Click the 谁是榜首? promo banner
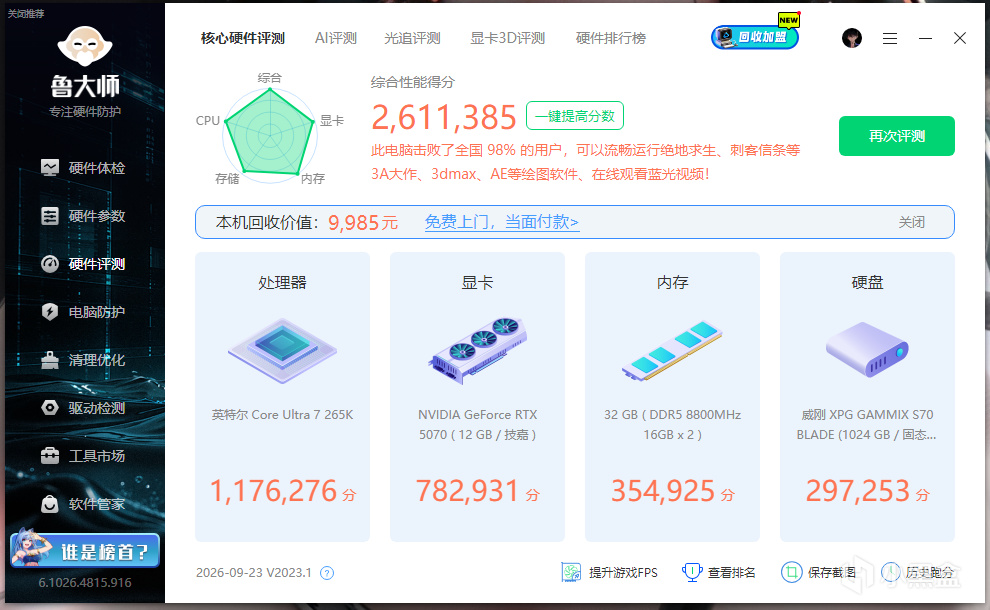The image size is (990, 610). click(85, 550)
